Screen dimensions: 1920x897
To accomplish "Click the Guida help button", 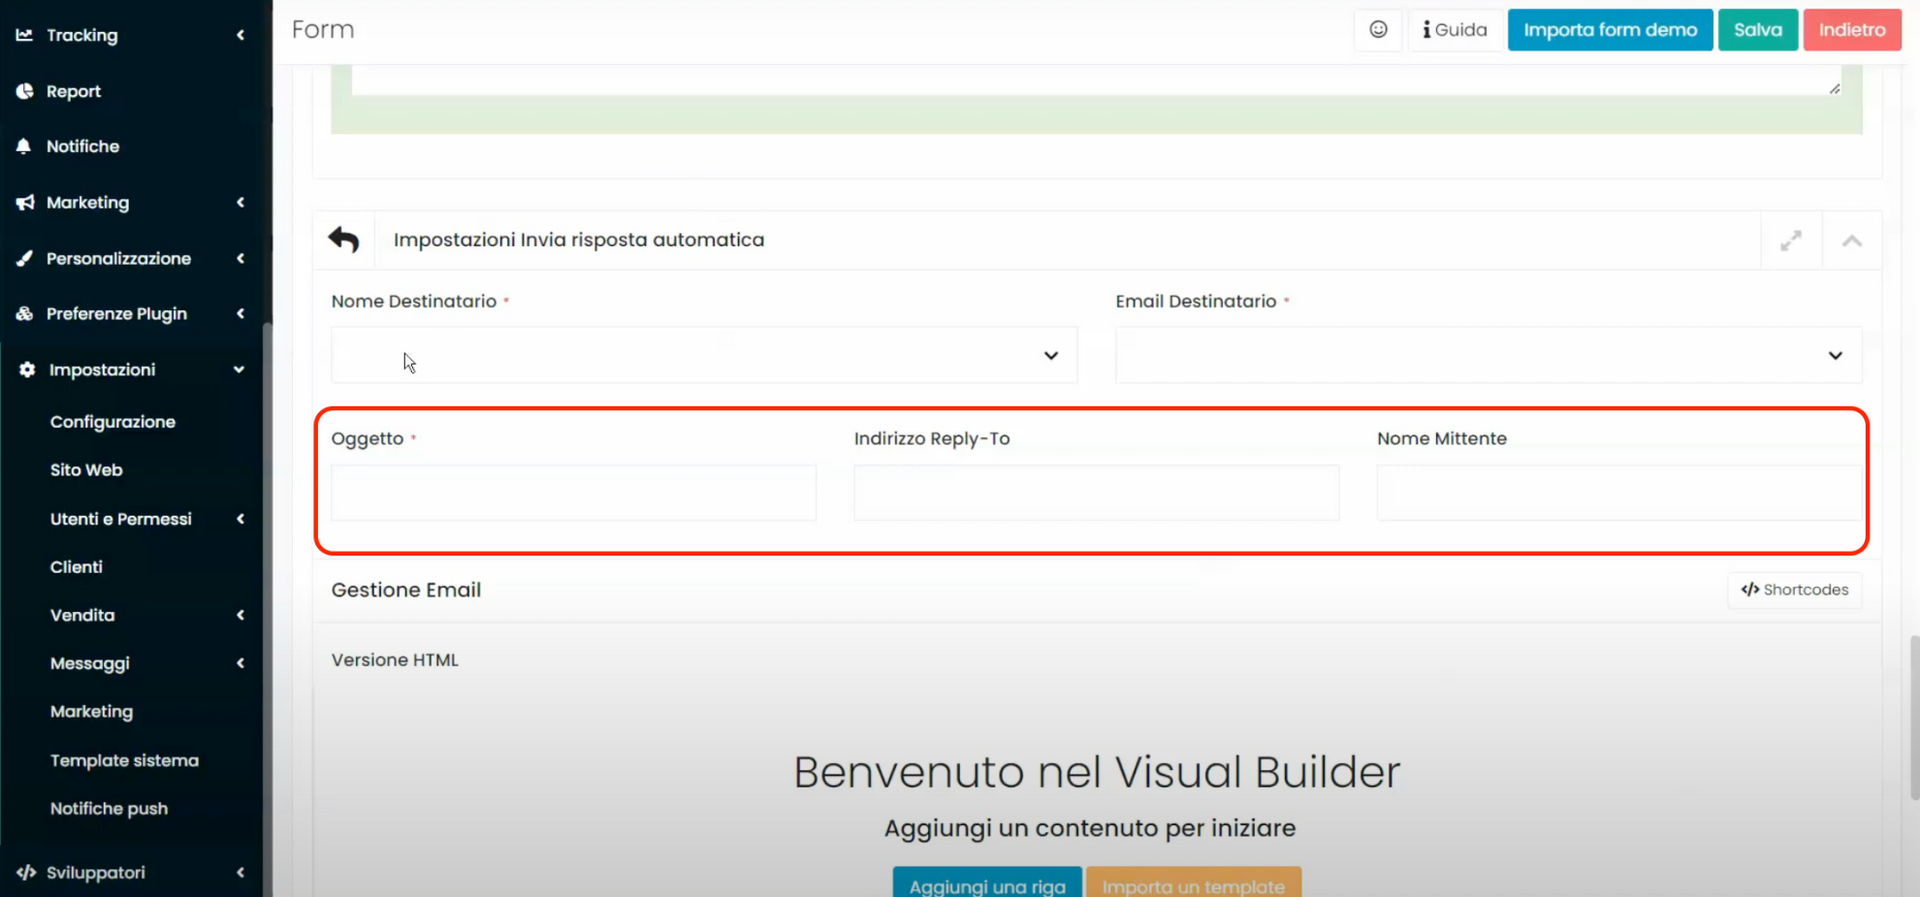I will 1454,30.
